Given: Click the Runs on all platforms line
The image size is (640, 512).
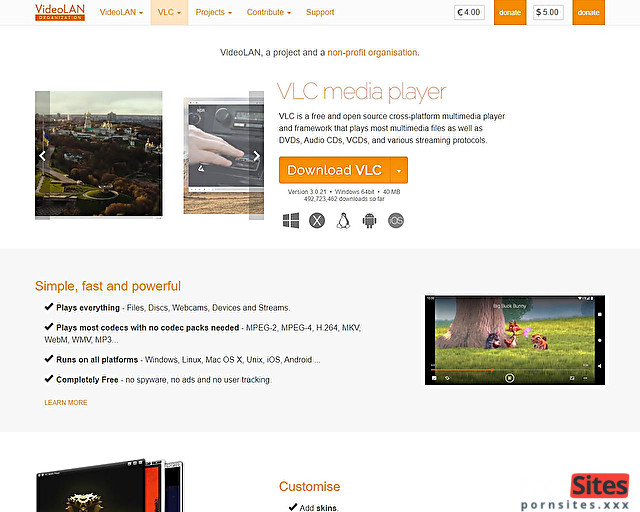Looking at the screenshot, I should click(x=182, y=359).
